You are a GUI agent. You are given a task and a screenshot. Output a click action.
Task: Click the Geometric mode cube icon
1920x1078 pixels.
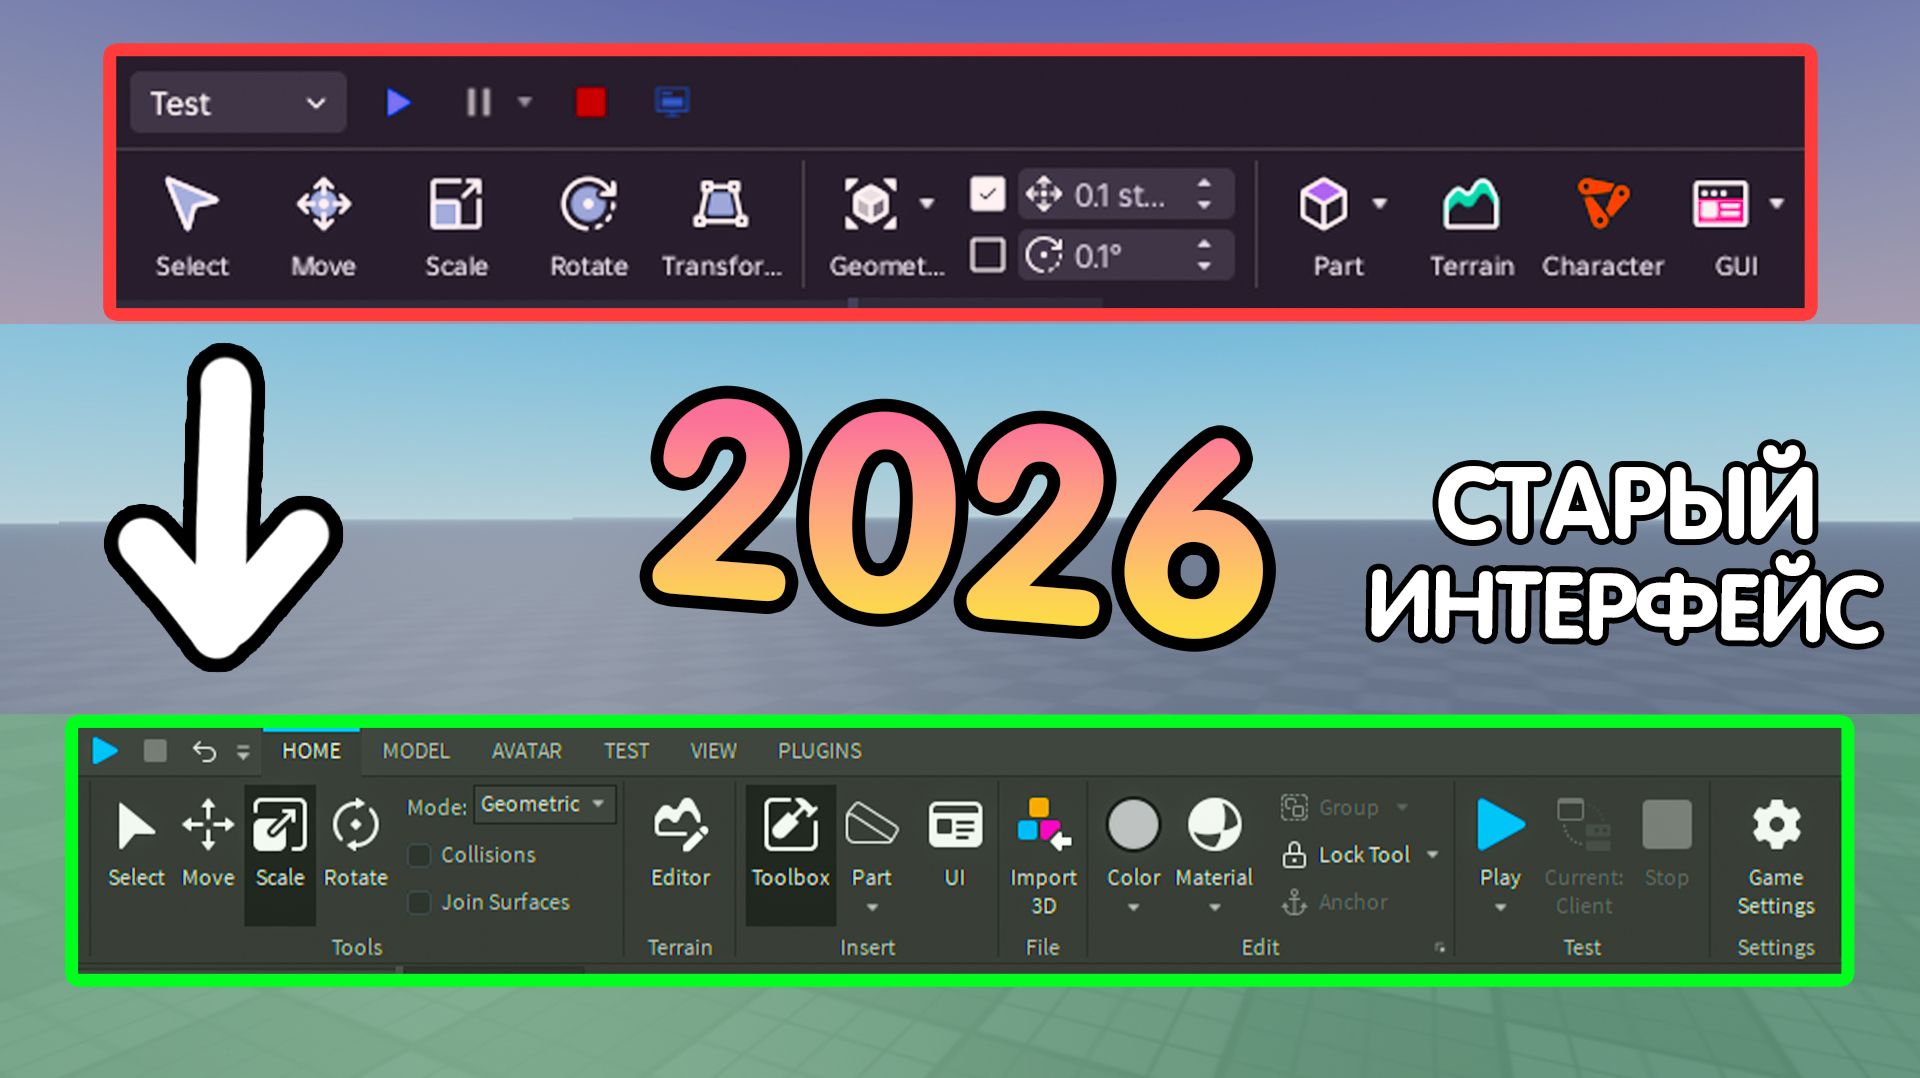pyautogui.click(x=870, y=204)
